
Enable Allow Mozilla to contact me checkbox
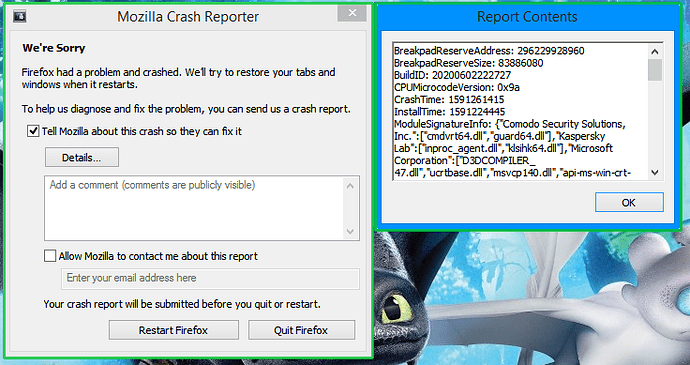[x=50, y=256]
